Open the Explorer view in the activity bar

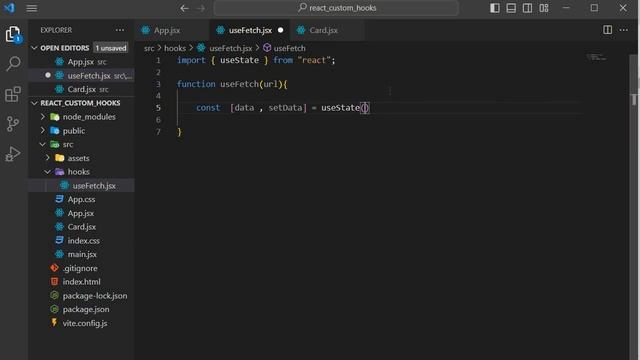(13, 34)
